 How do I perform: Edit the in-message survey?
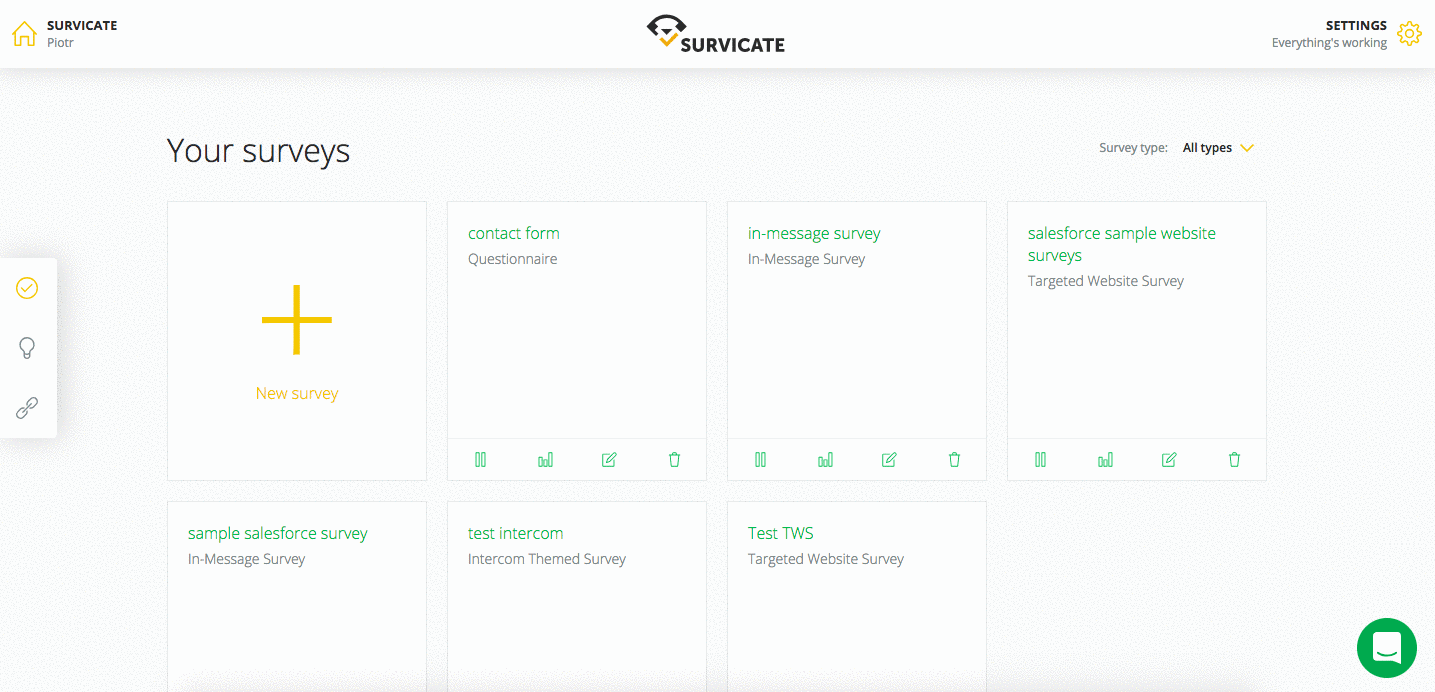click(889, 460)
